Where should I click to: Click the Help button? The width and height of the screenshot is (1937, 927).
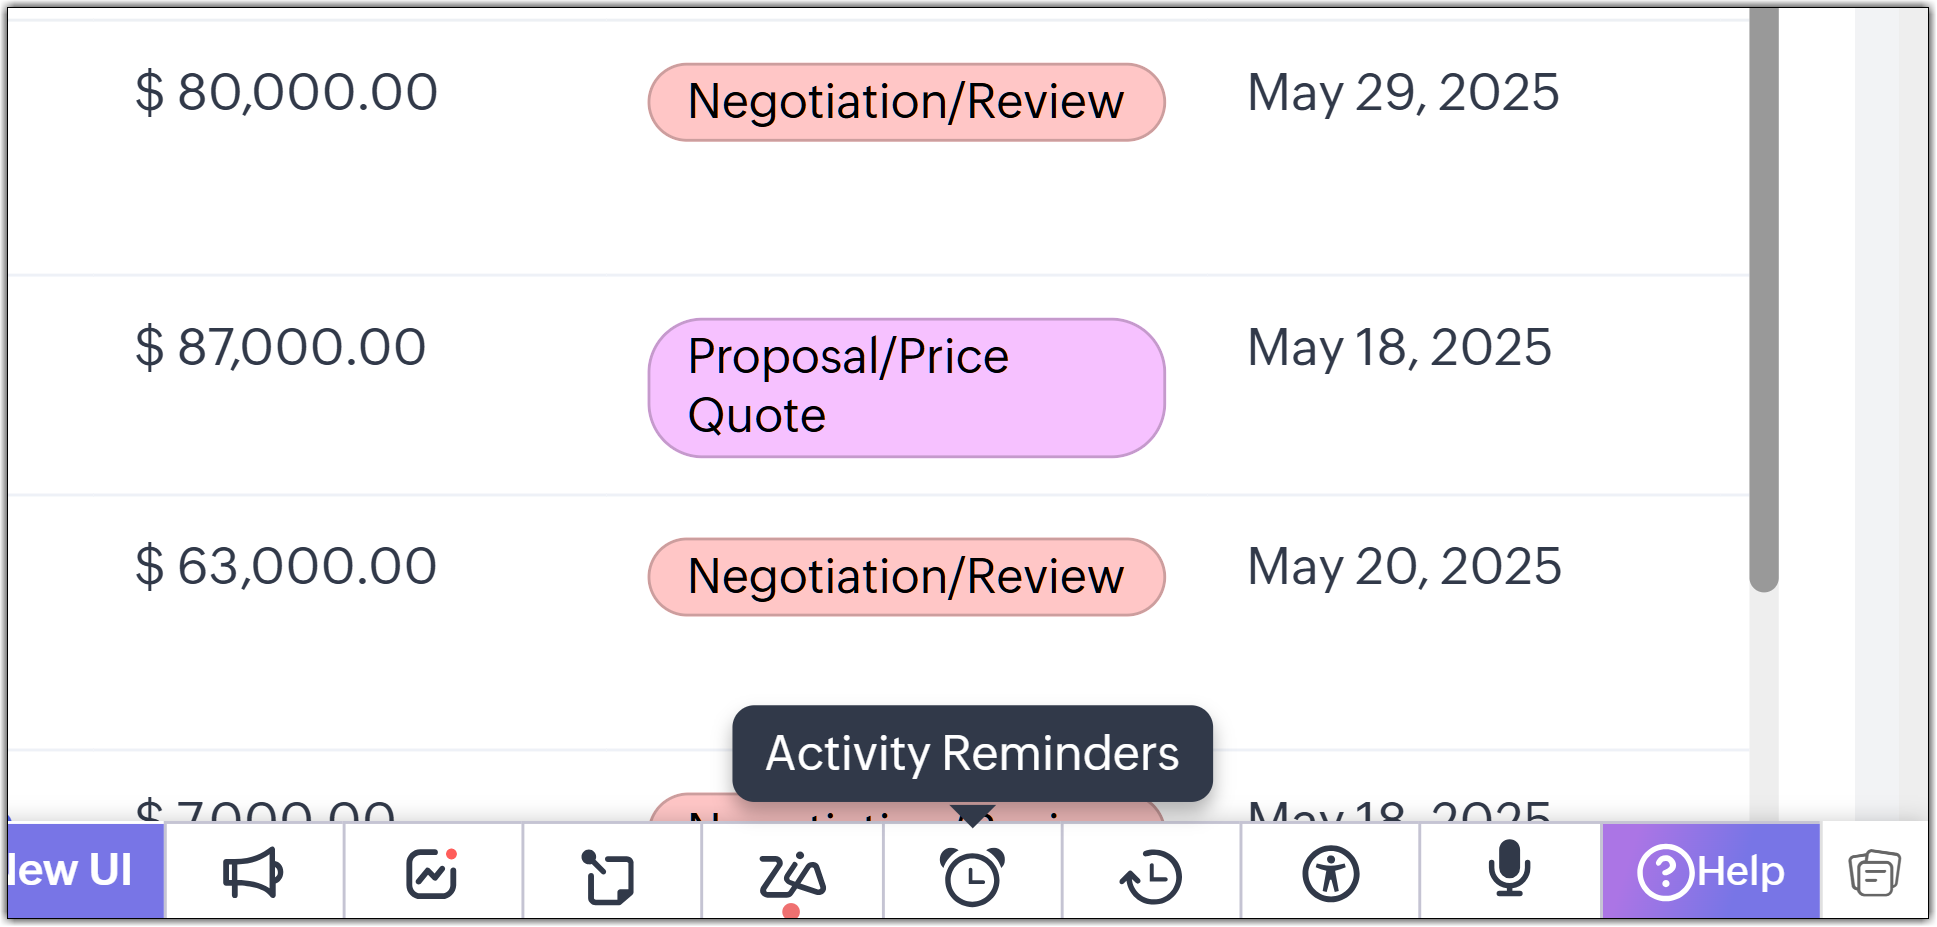[1711, 872]
